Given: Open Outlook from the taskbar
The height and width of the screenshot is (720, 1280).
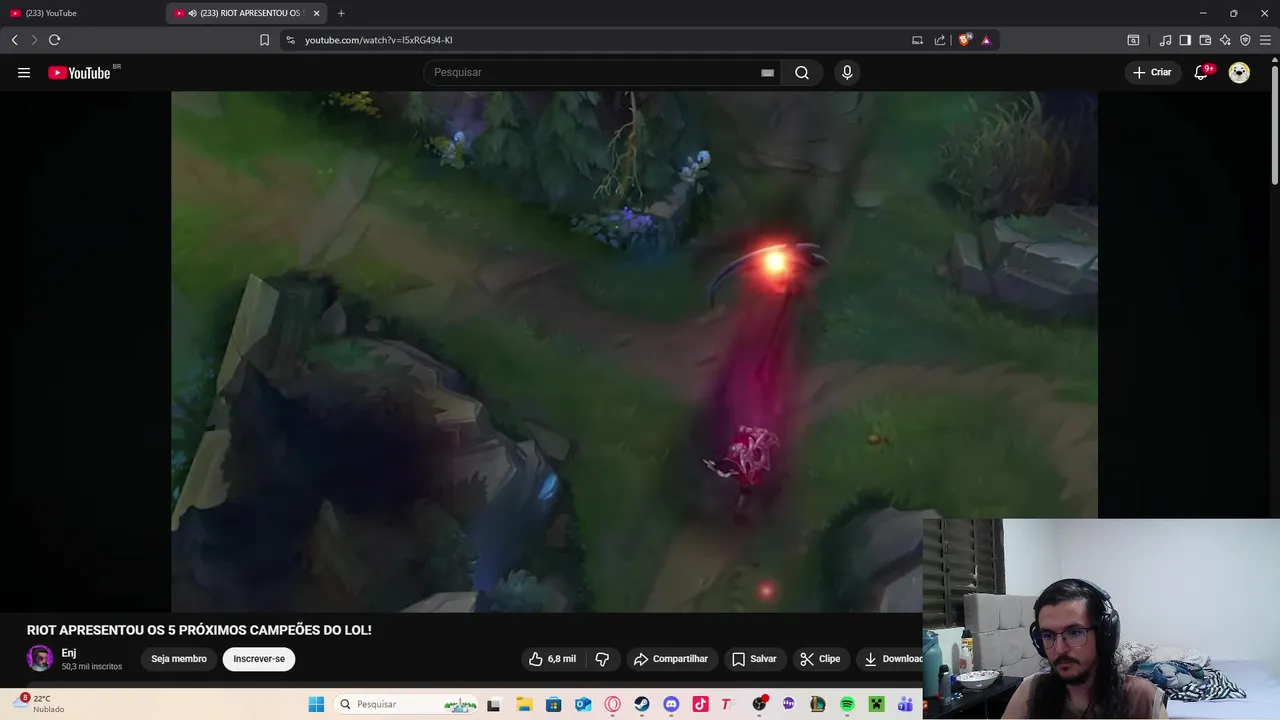Looking at the screenshot, I should pos(583,704).
